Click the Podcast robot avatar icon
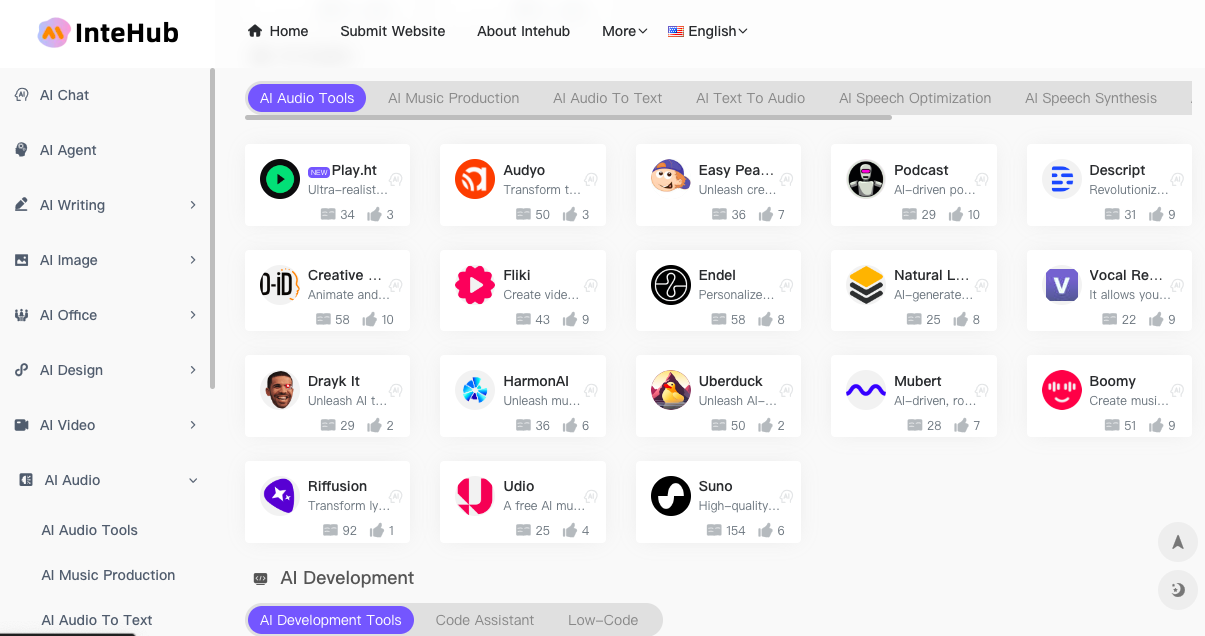This screenshot has width=1205, height=636. [866, 180]
